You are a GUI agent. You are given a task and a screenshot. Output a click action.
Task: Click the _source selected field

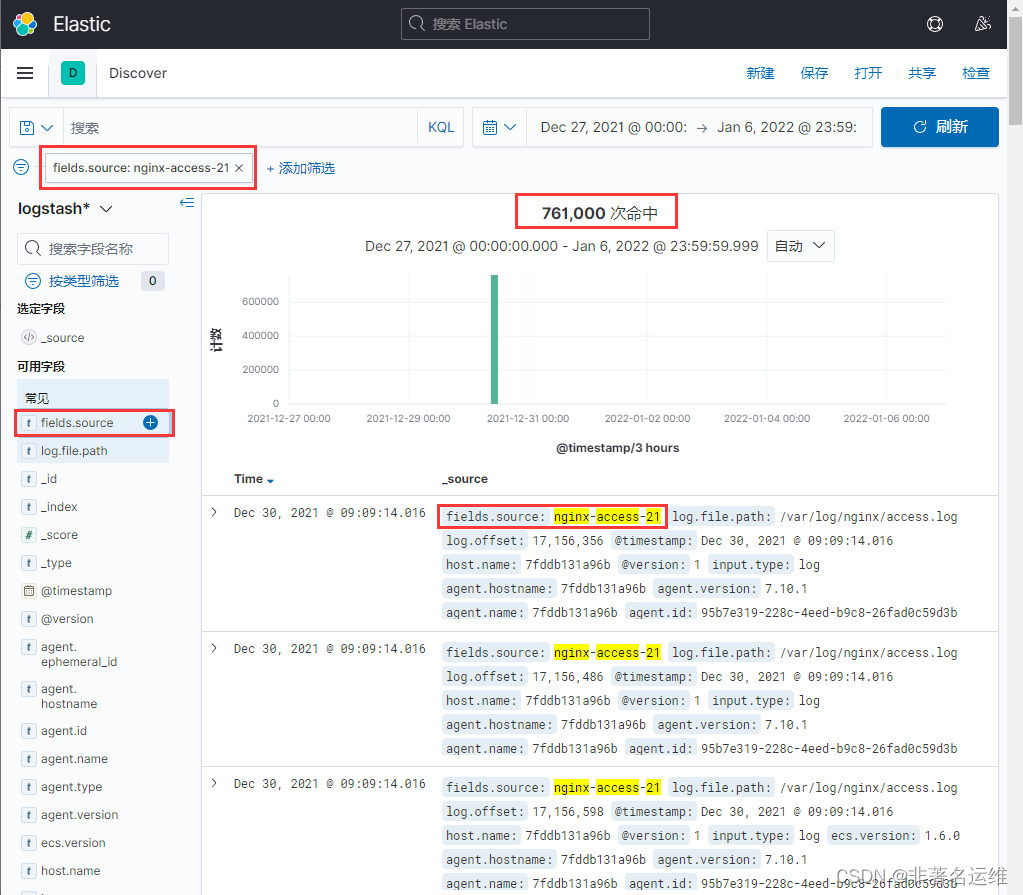(x=62, y=338)
